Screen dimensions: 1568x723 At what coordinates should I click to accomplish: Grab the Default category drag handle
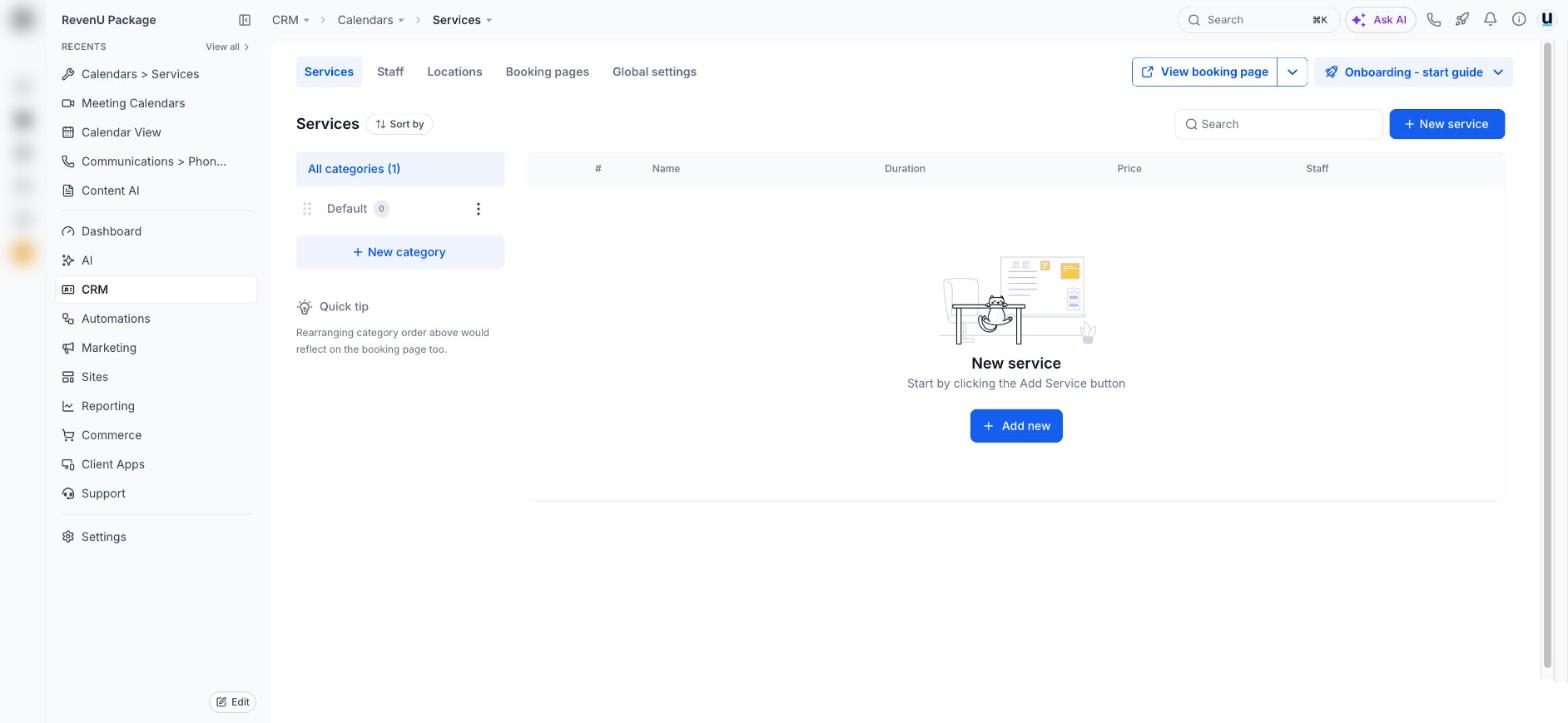click(307, 209)
